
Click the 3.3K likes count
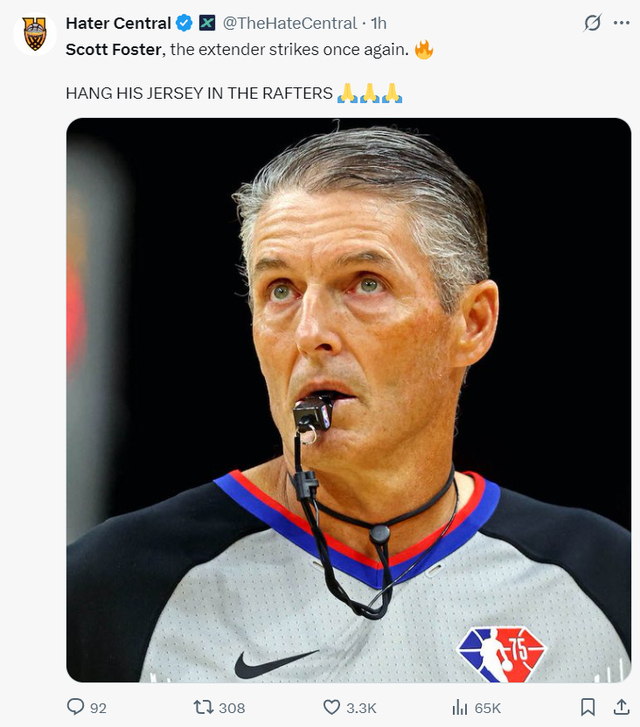tap(361, 708)
